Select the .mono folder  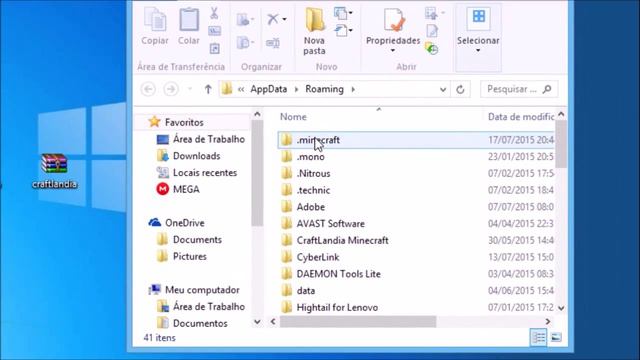[x=311, y=157]
